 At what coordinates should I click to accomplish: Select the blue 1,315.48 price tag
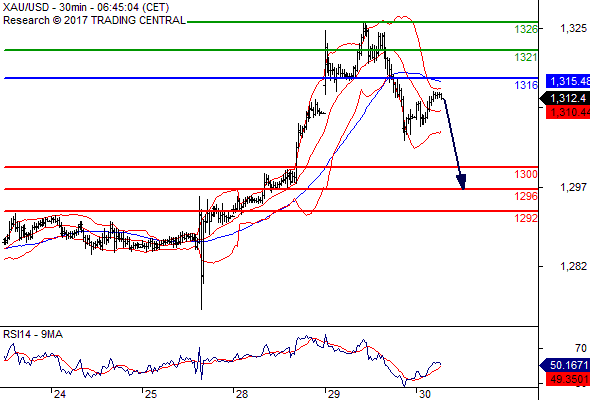568,81
